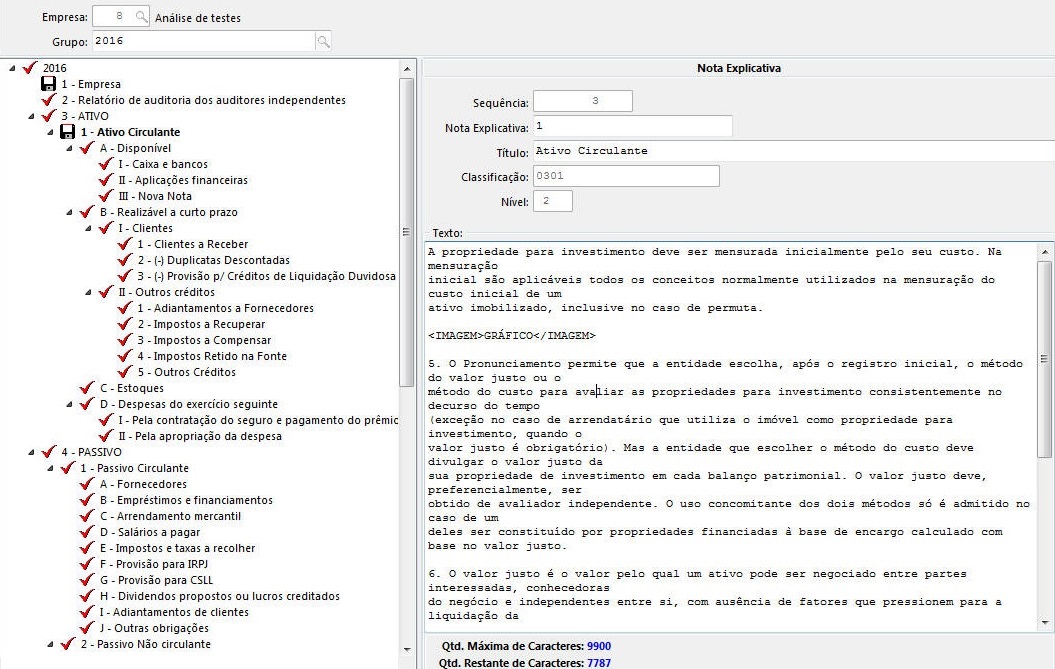Screen dimensions: 1055x669
Task: Select 3 - Impostos a Compensar item
Action: click(204, 340)
